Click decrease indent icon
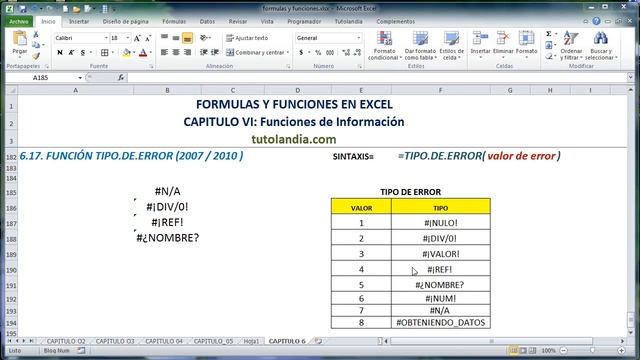The width and height of the screenshot is (640, 360). pyautogui.click(x=204, y=53)
